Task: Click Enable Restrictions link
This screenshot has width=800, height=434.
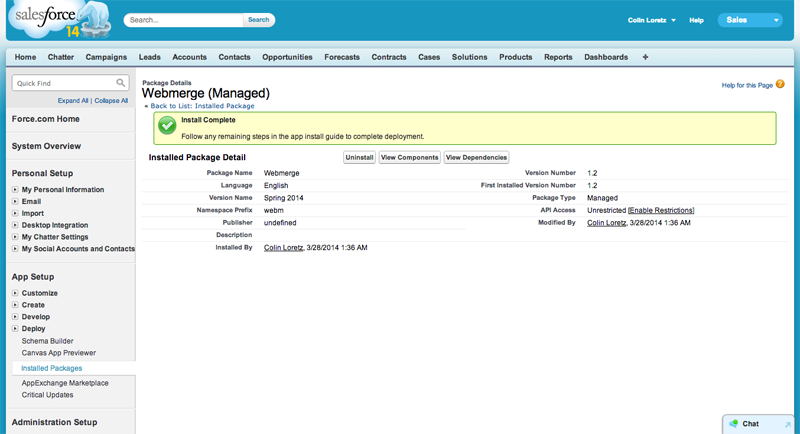Action: click(661, 210)
